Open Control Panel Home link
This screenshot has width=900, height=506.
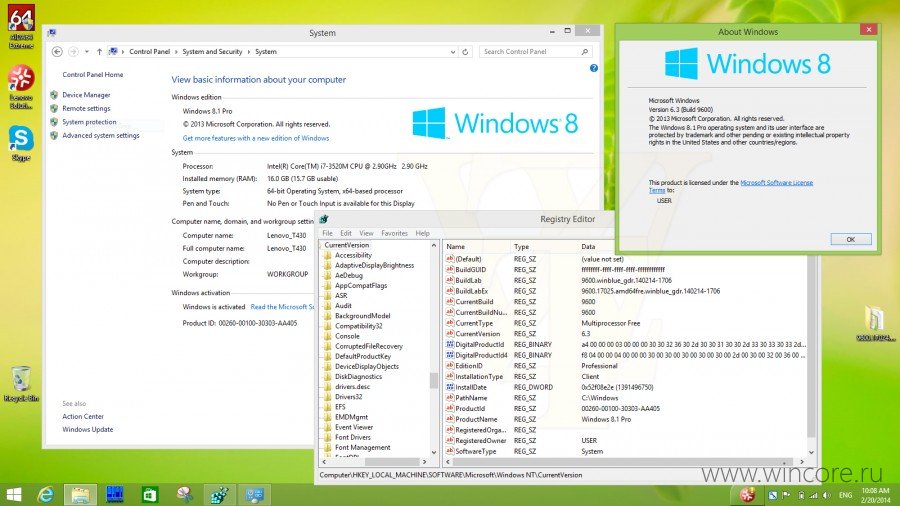click(92, 75)
